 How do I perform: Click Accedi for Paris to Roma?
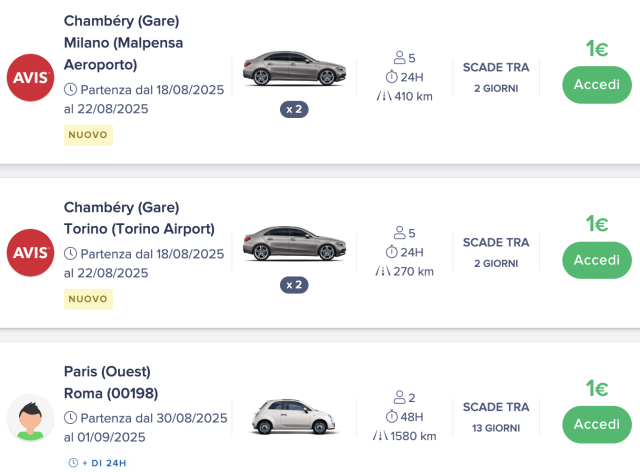[597, 424]
